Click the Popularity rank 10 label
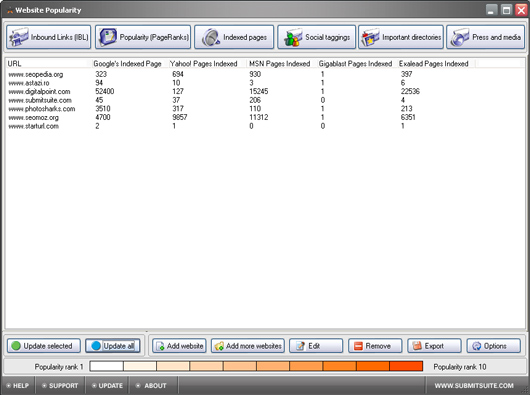 (x=460, y=367)
